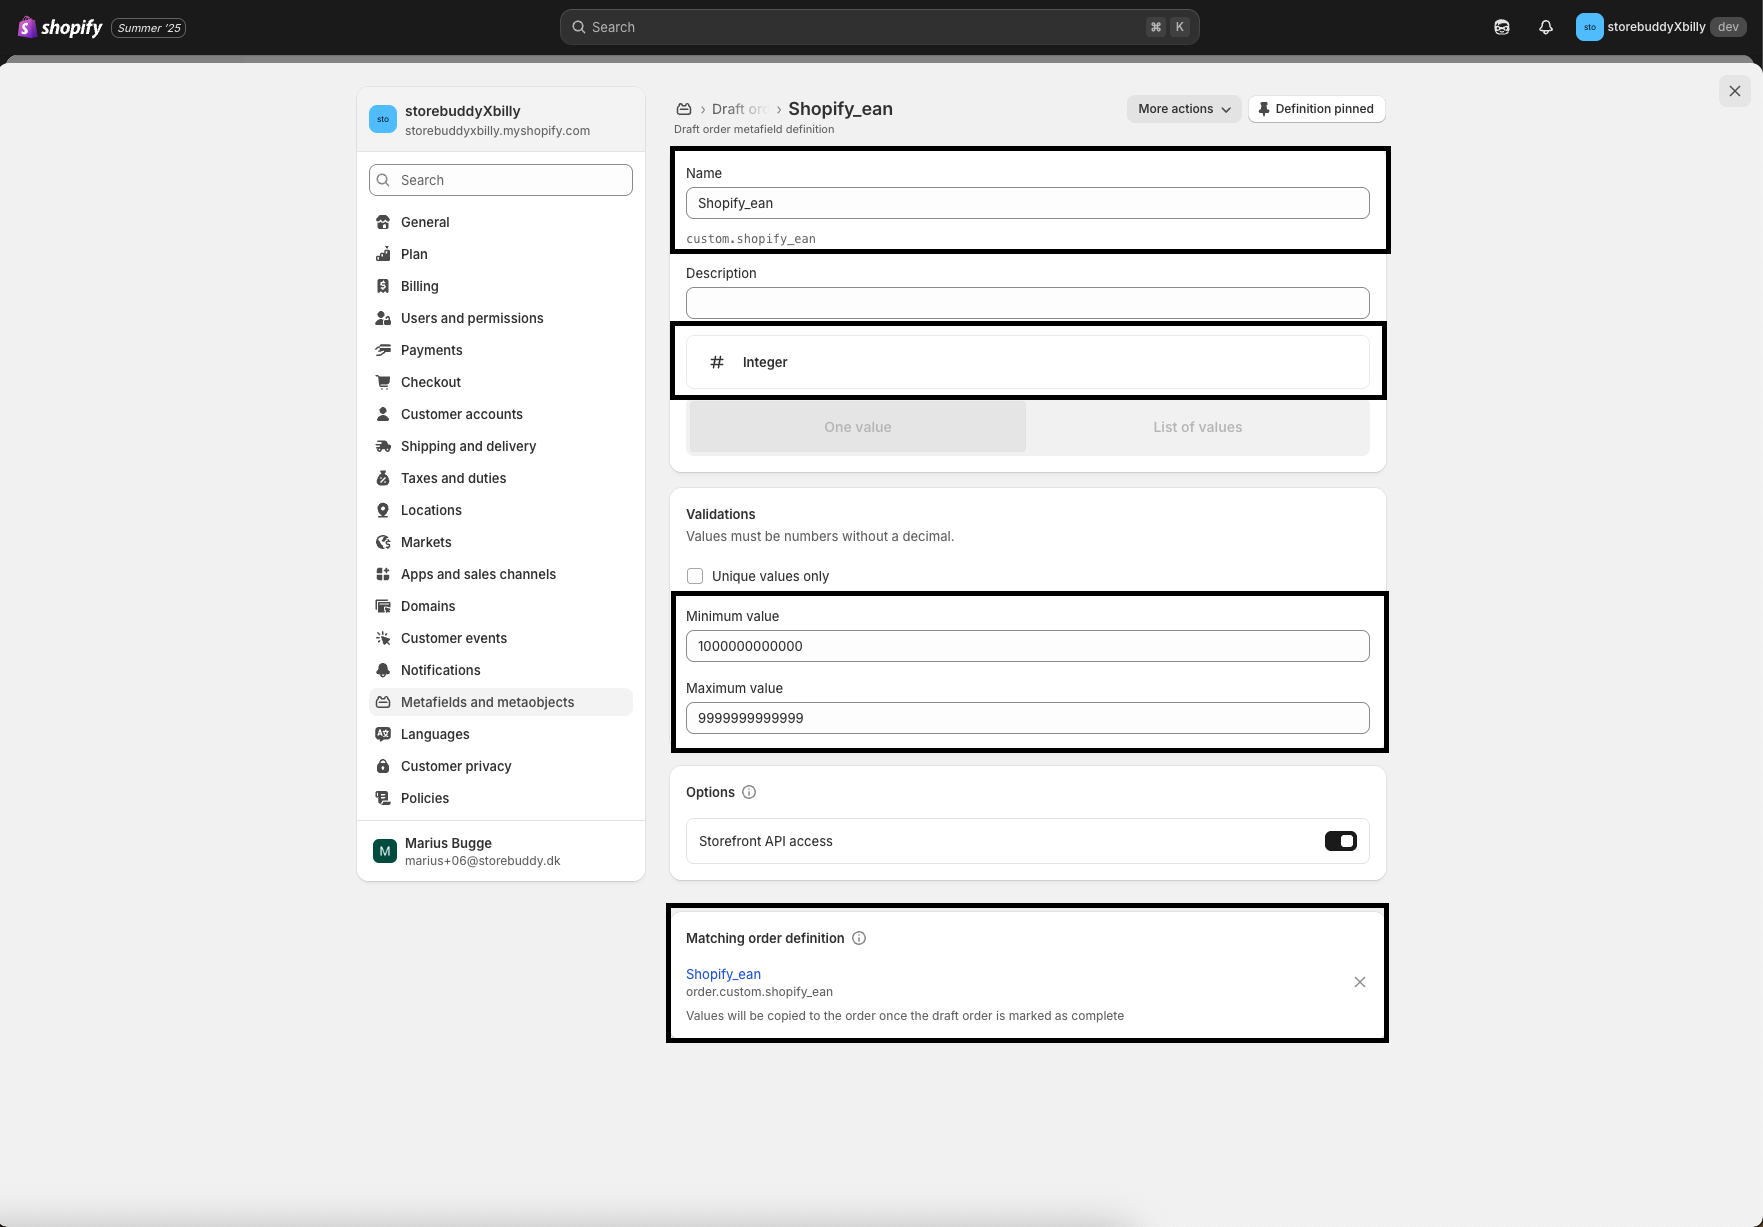
Task: Navigate to Customer privacy settings
Action: pyautogui.click(x=501, y=766)
